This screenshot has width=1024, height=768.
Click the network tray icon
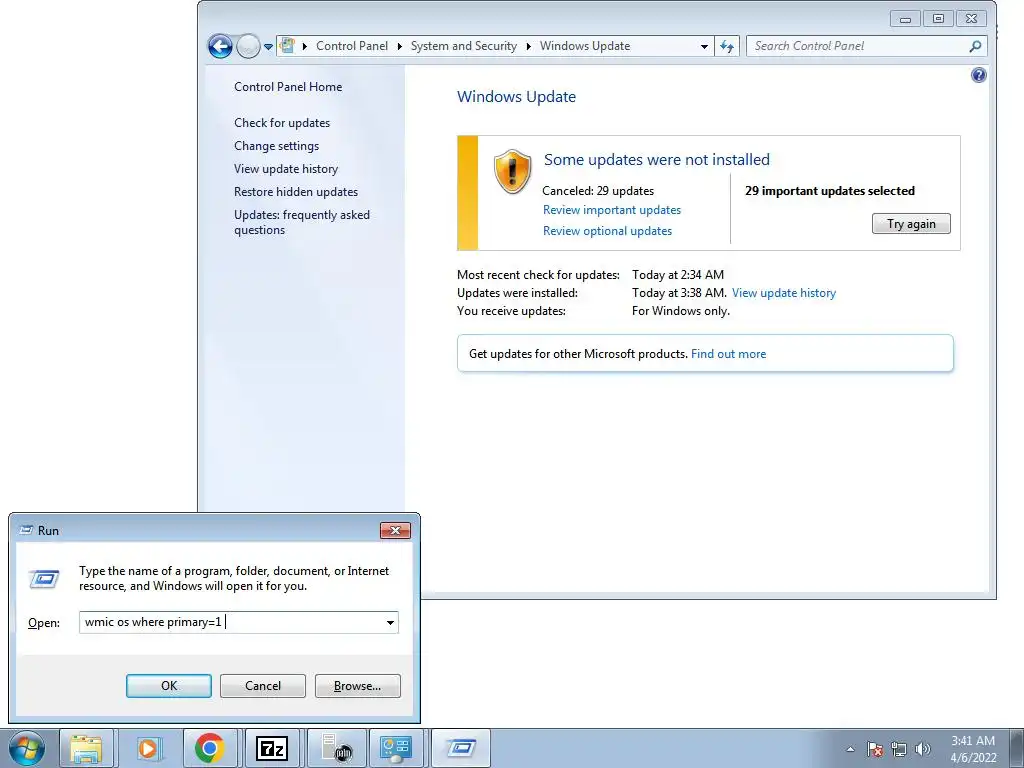[x=899, y=749]
